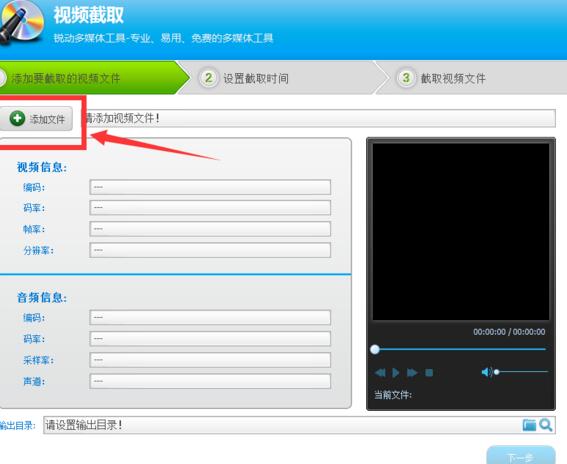Mute via the speaker volume icon
This screenshot has height=464, width=567.
(x=486, y=372)
